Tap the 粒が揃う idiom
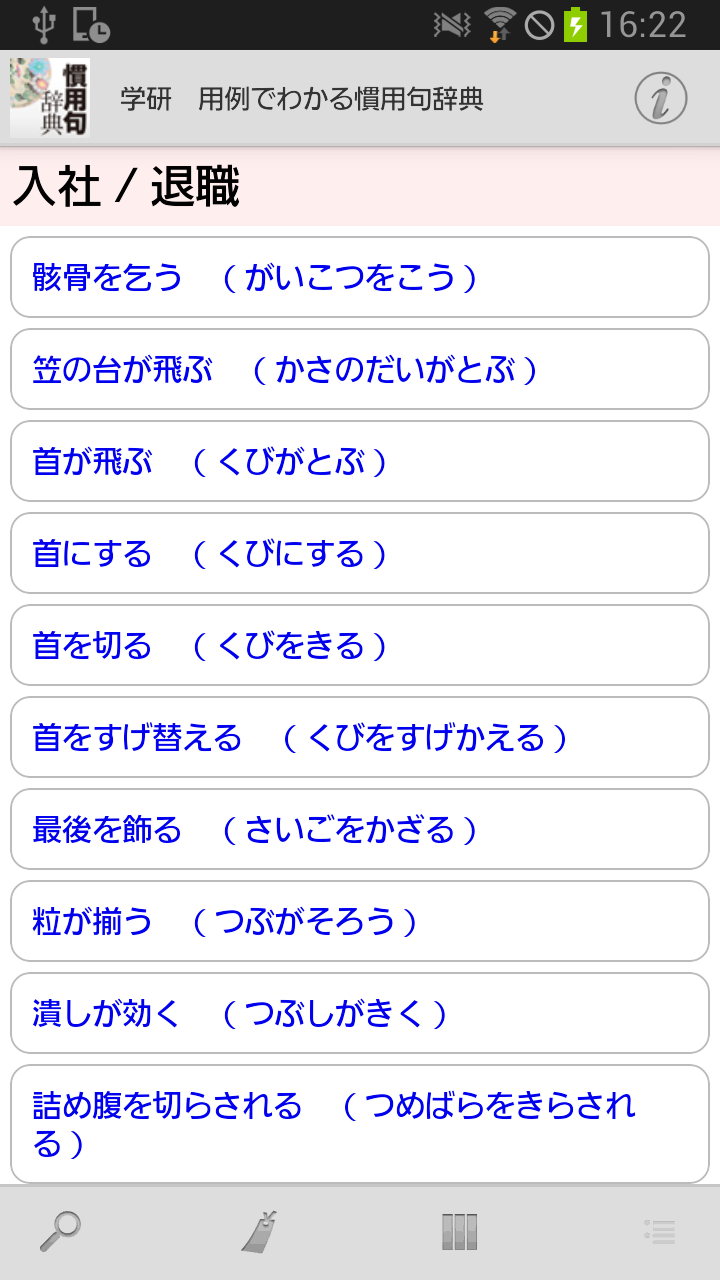Viewport: 720px width, 1280px height. [360, 921]
